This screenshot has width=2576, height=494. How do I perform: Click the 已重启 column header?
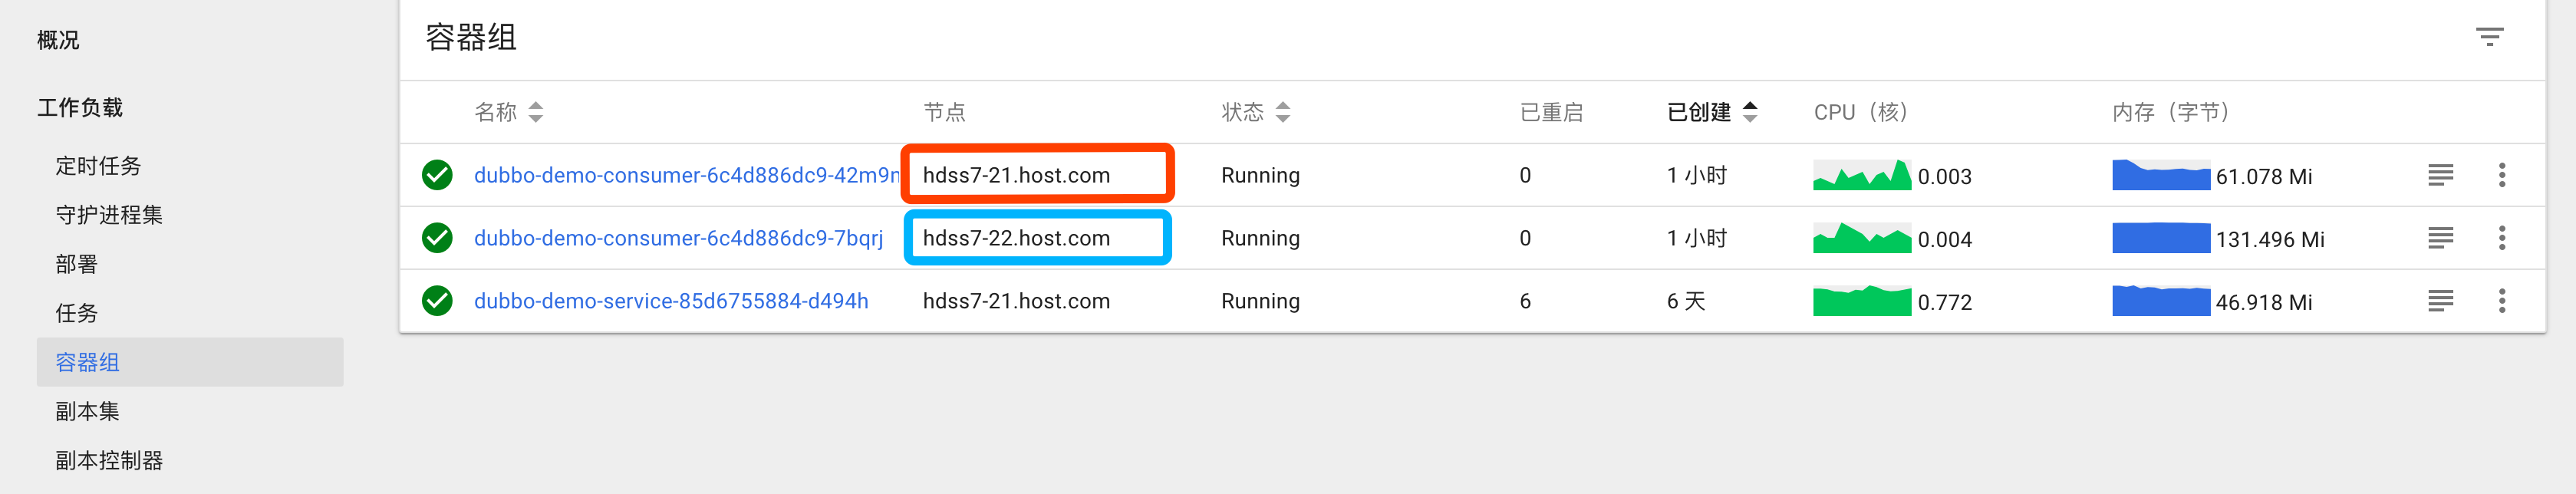[x=1552, y=112]
